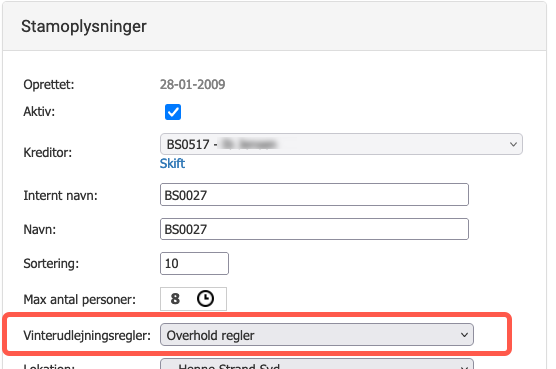Viewport: 556px width, 369px height.
Task: Focus the Navn text field
Action: pyautogui.click(x=314, y=229)
